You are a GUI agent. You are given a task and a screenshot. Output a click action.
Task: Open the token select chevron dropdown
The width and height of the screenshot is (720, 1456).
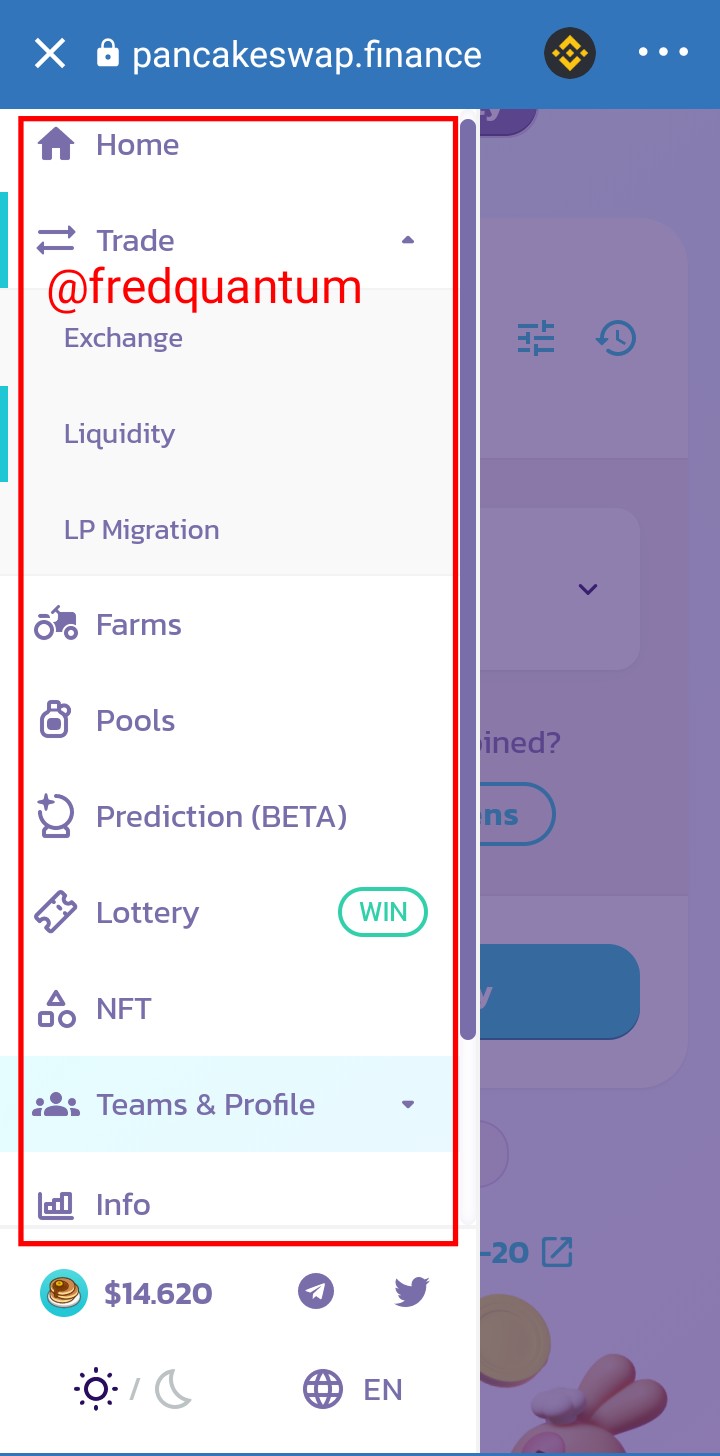(588, 589)
